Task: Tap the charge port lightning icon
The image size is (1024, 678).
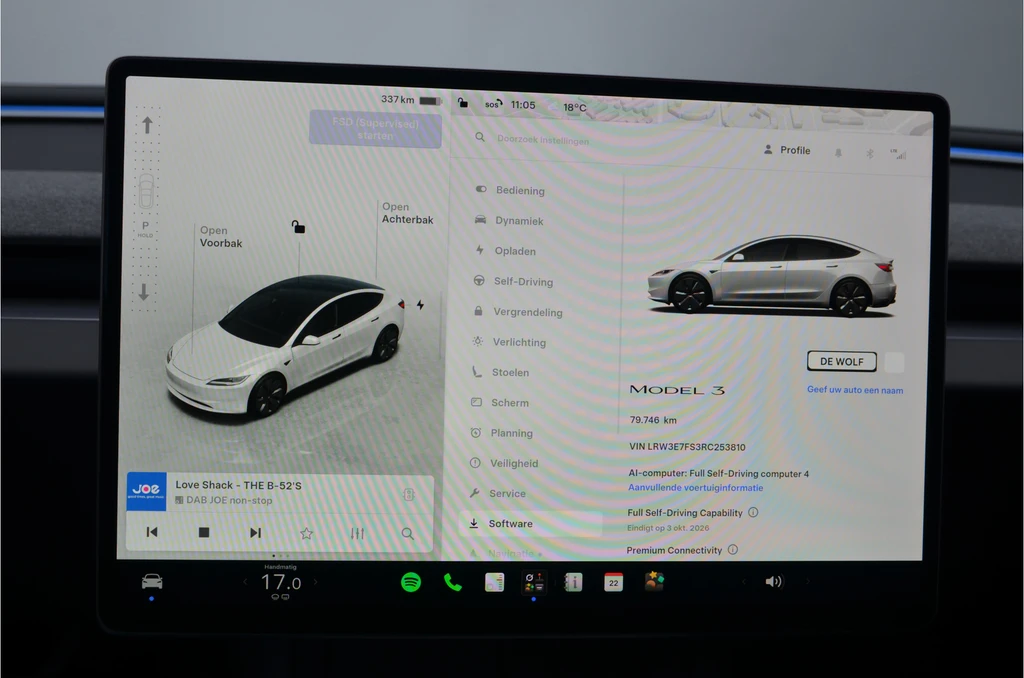Action: click(x=421, y=305)
